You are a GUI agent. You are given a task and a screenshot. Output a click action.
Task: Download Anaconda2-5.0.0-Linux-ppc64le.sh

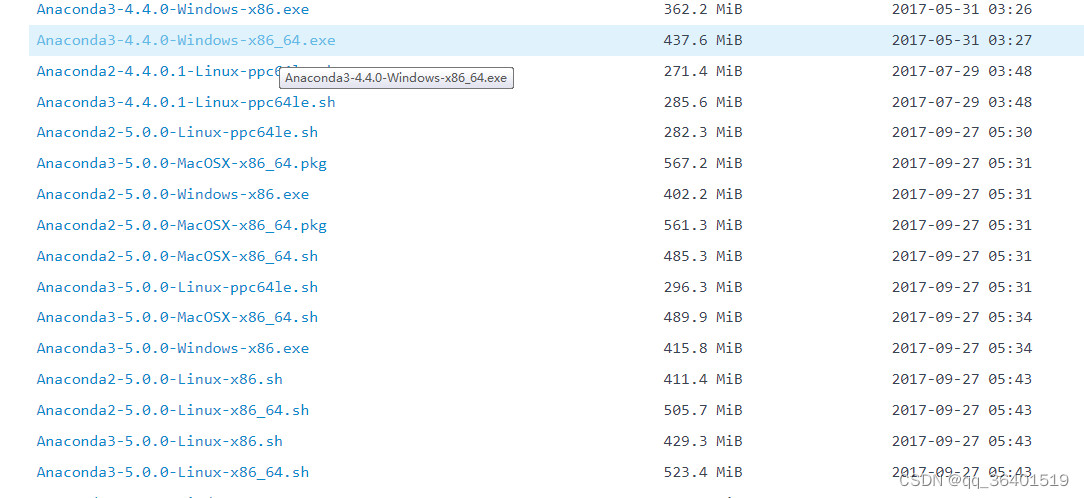[177, 132]
